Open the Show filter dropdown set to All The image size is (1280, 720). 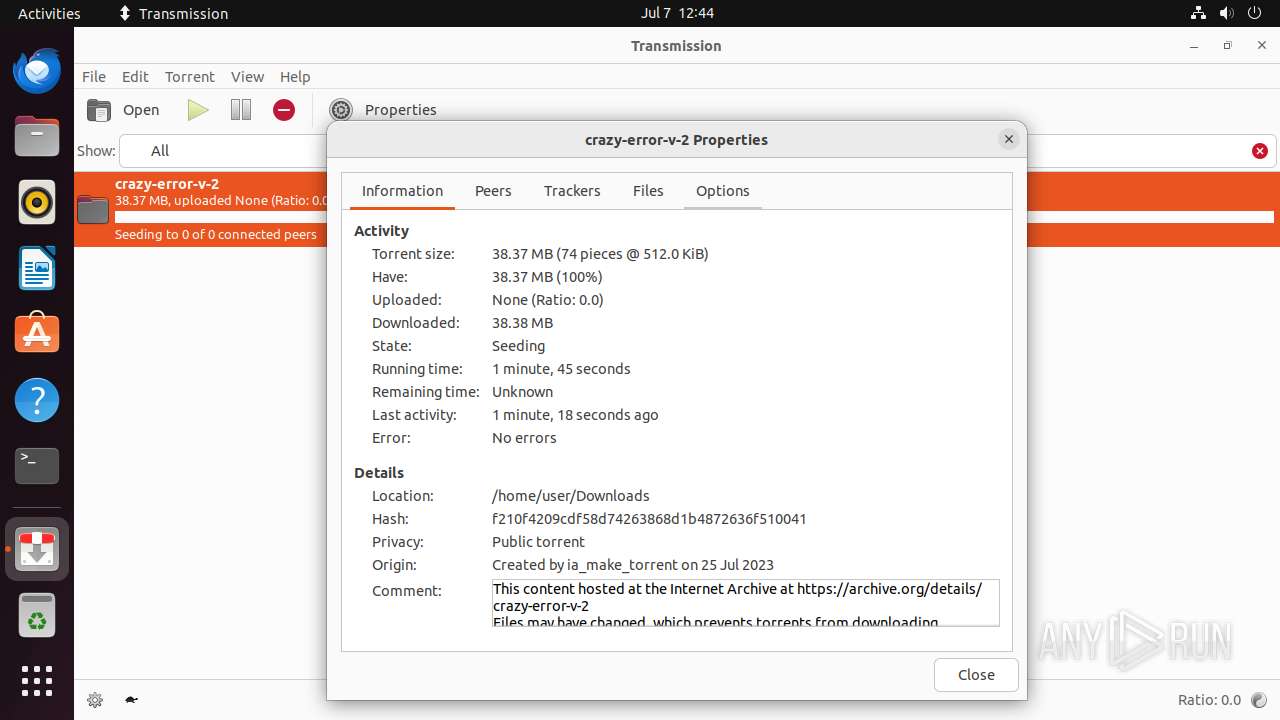click(224, 151)
